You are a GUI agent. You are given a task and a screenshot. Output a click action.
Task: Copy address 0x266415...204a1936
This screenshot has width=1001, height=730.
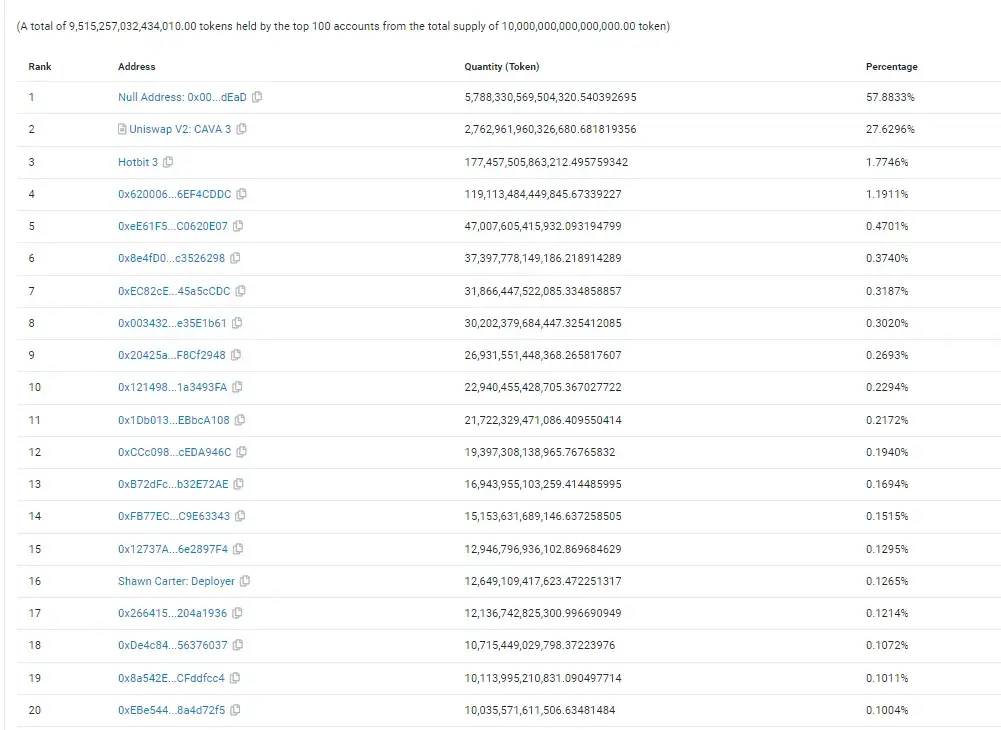(237, 613)
